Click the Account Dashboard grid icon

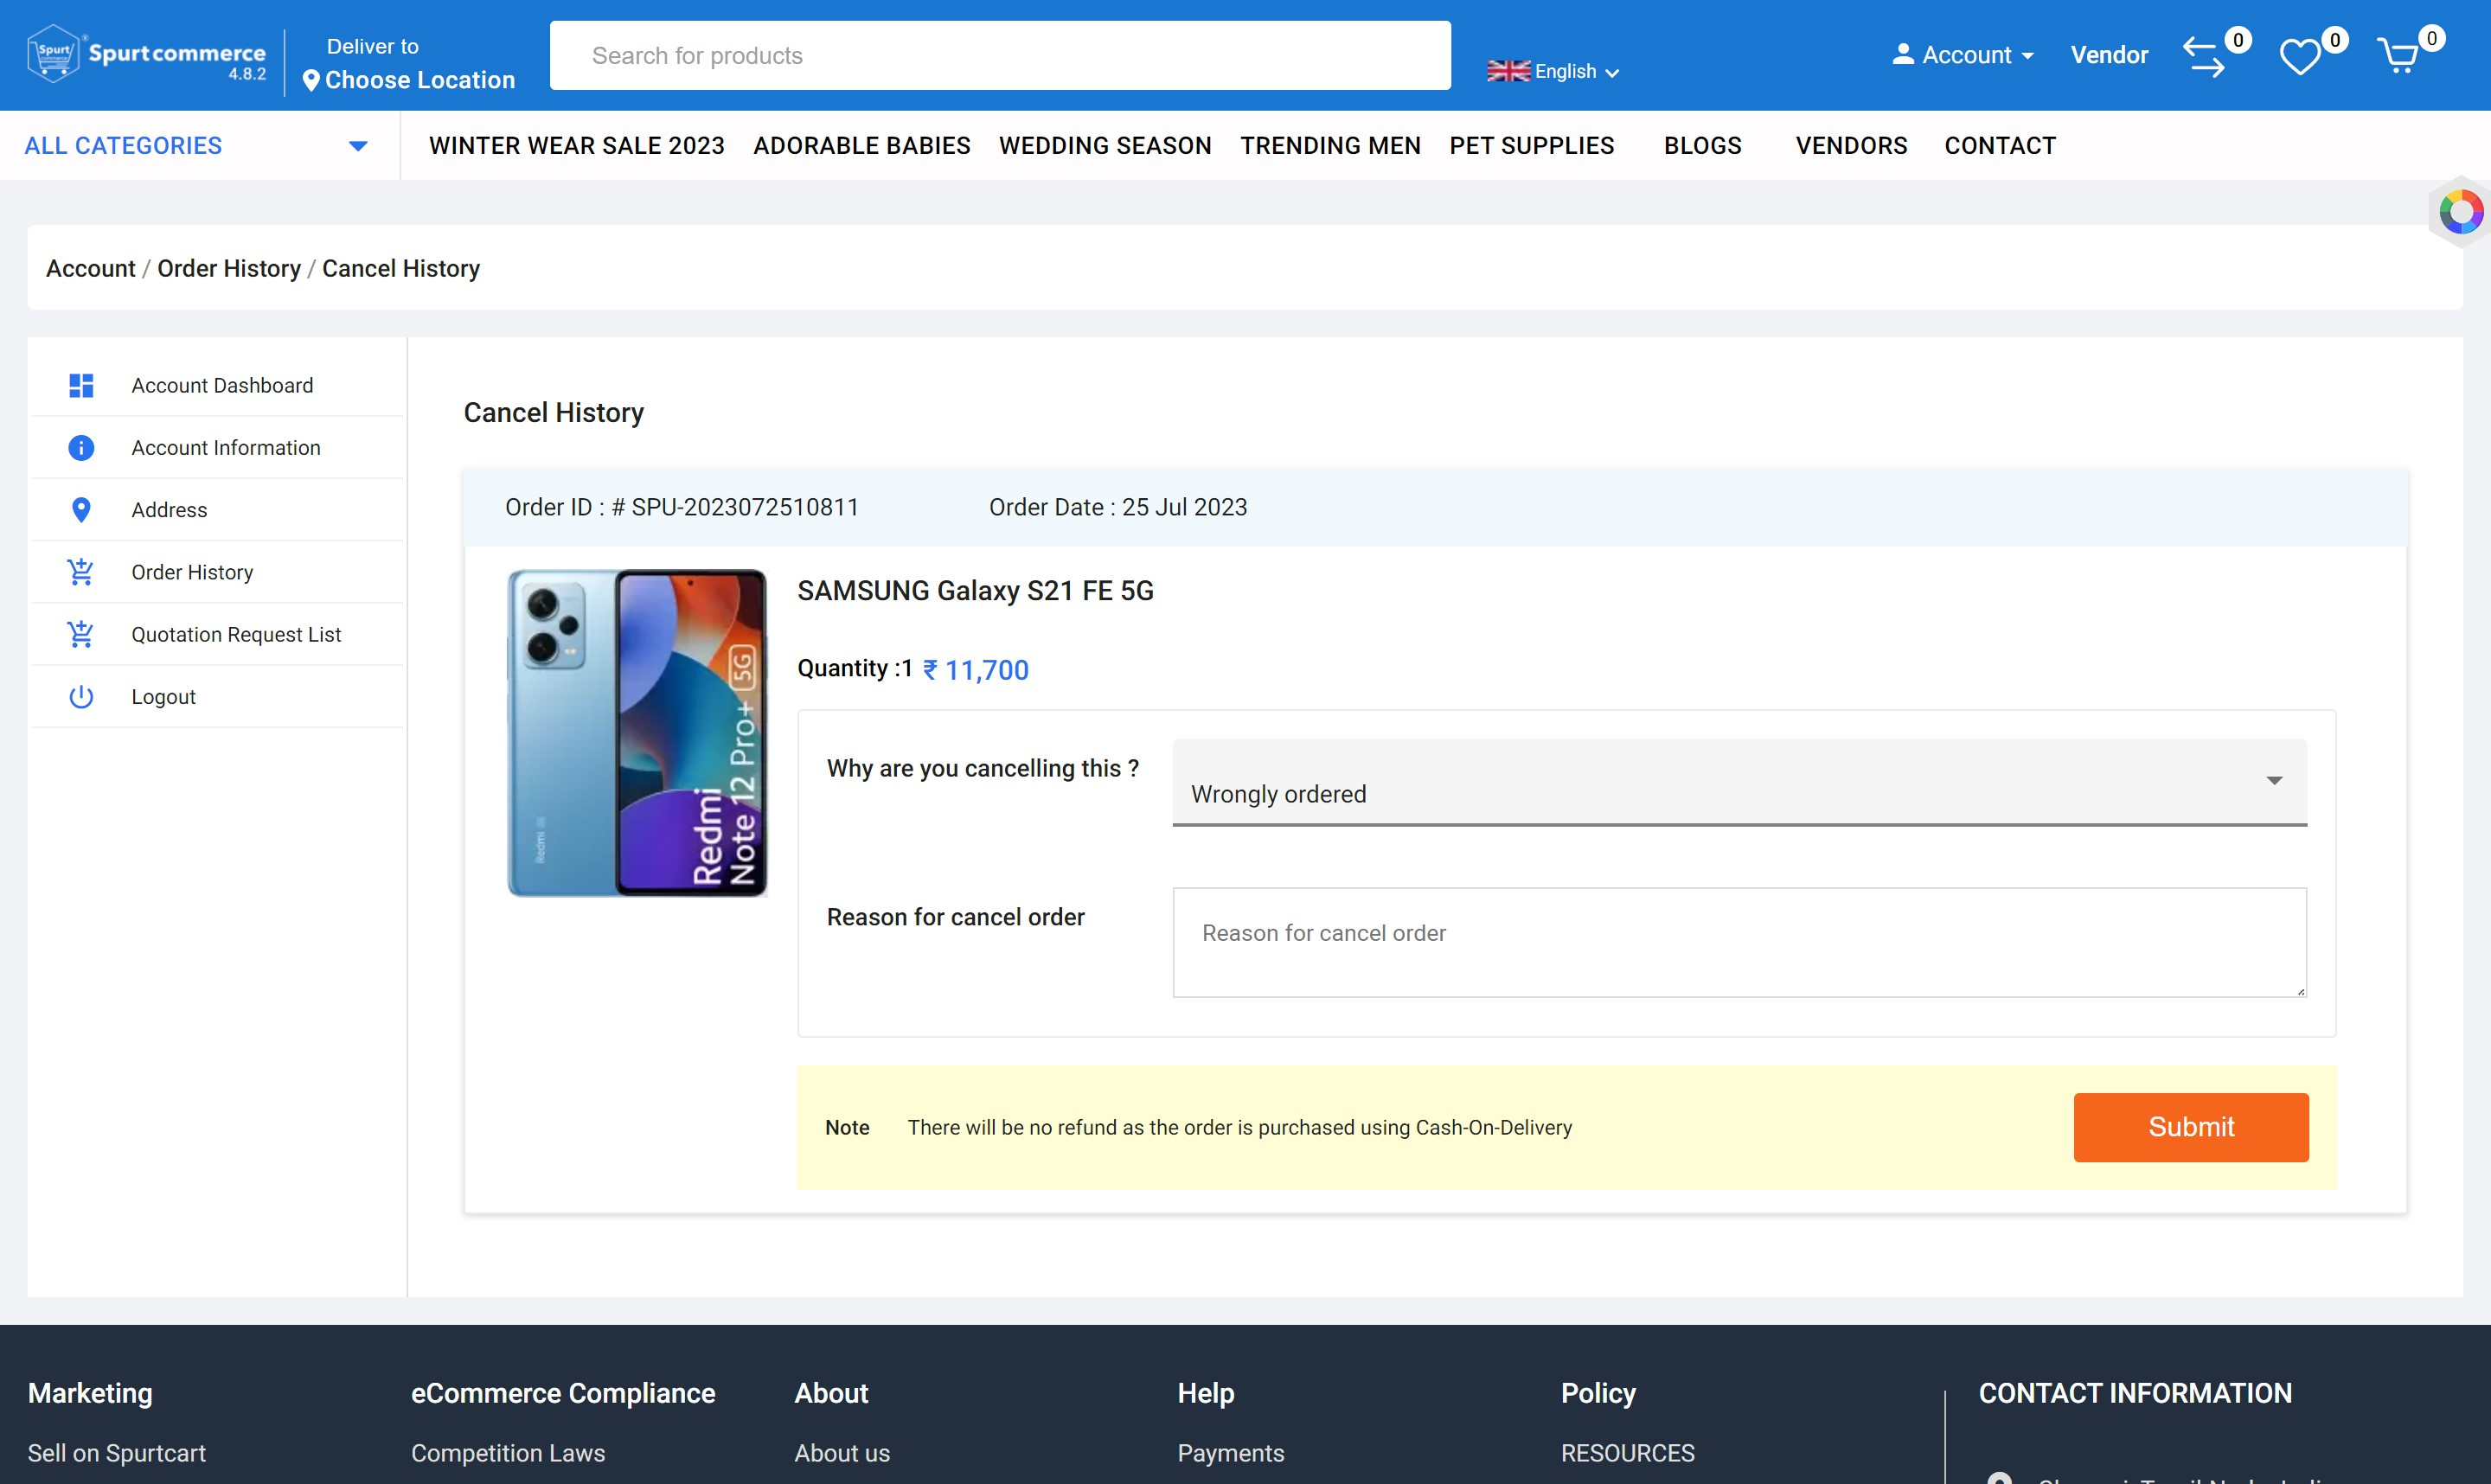[81, 385]
